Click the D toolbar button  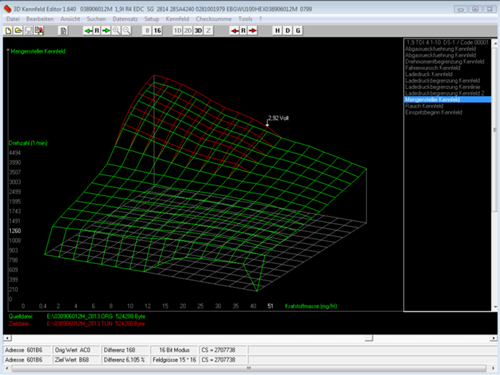point(288,31)
